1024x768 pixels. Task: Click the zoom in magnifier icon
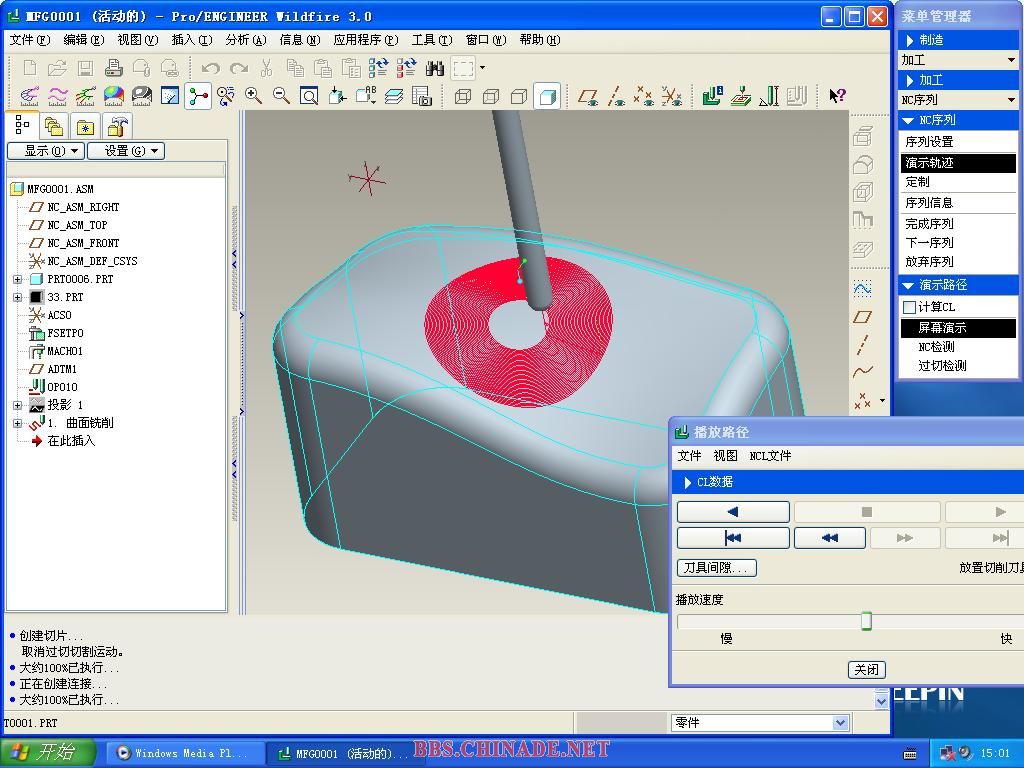click(253, 97)
